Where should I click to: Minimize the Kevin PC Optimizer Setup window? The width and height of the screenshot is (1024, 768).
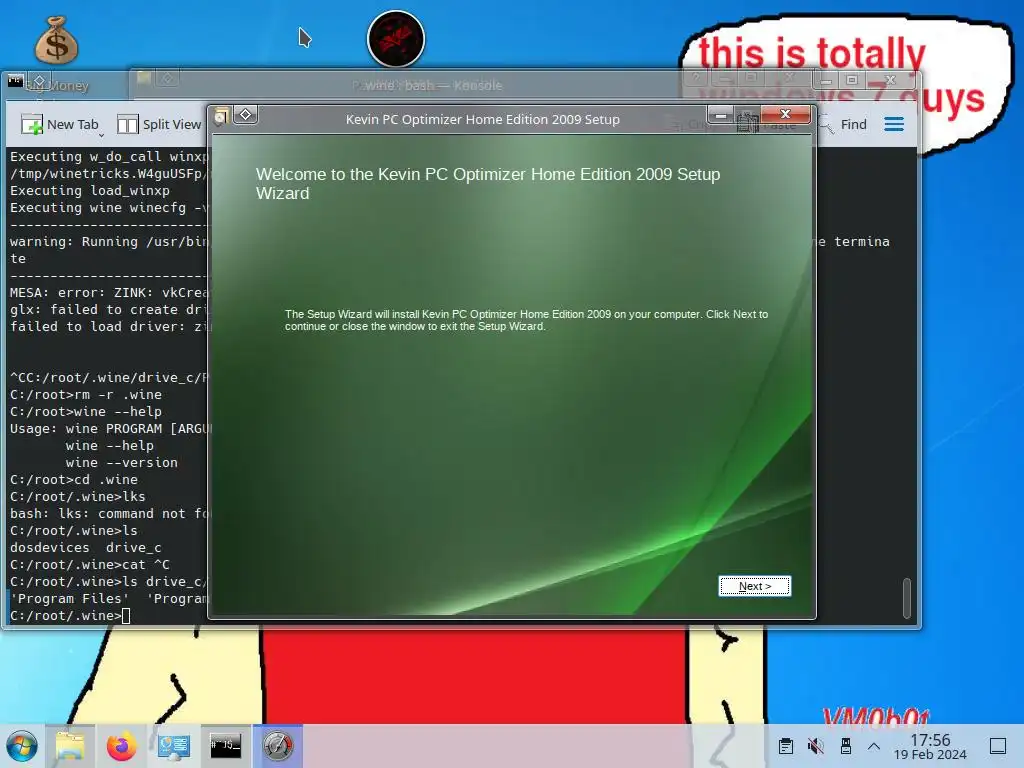[721, 116]
